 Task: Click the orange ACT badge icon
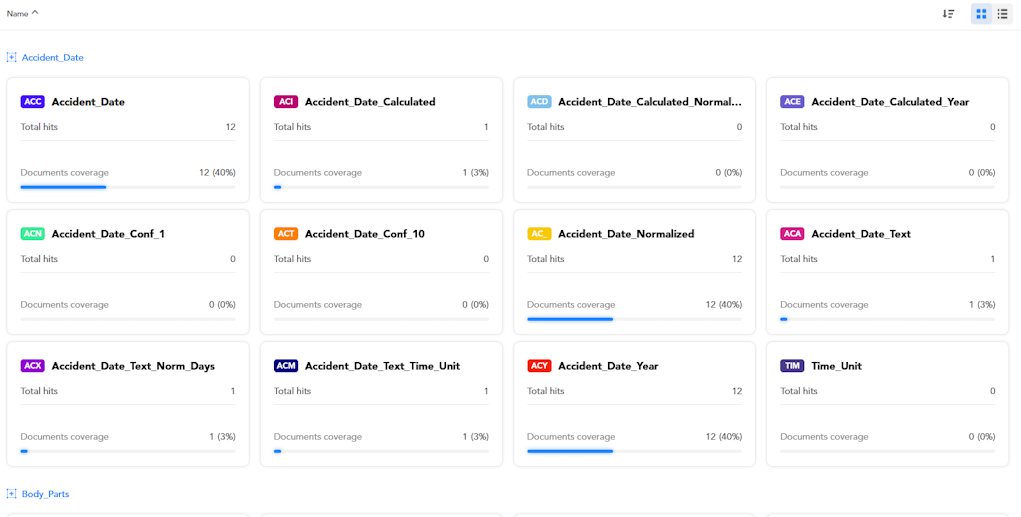tap(286, 234)
